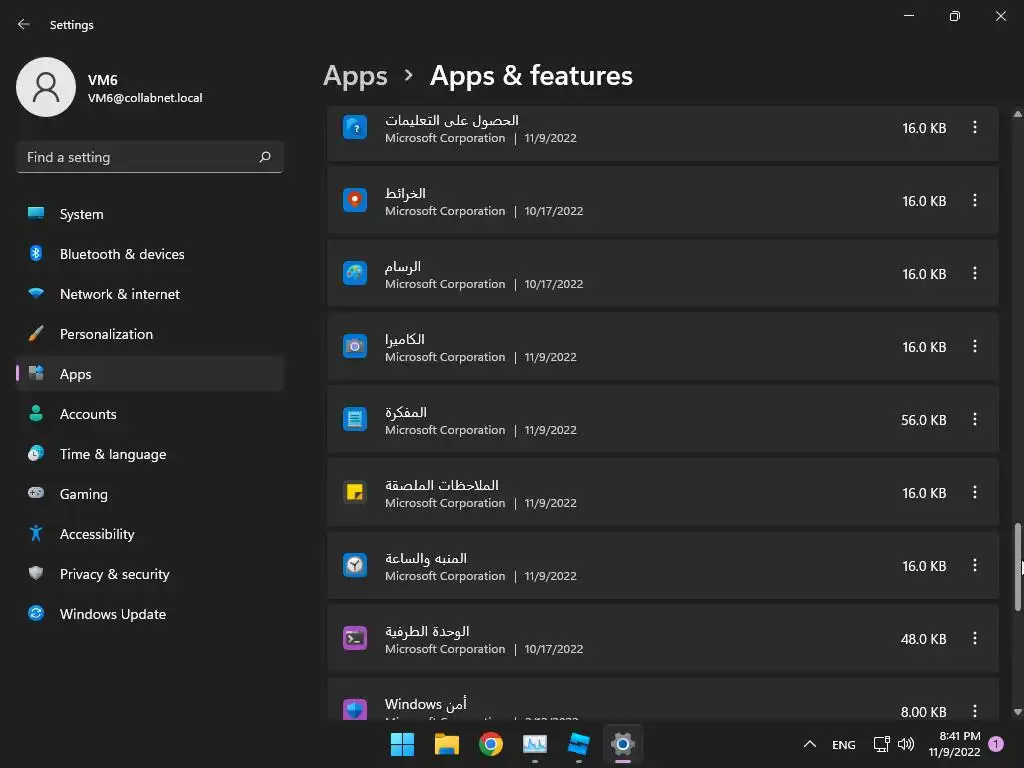The width and height of the screenshot is (1024, 768).
Task: Click the scroll down arrow
Action: (1017, 712)
